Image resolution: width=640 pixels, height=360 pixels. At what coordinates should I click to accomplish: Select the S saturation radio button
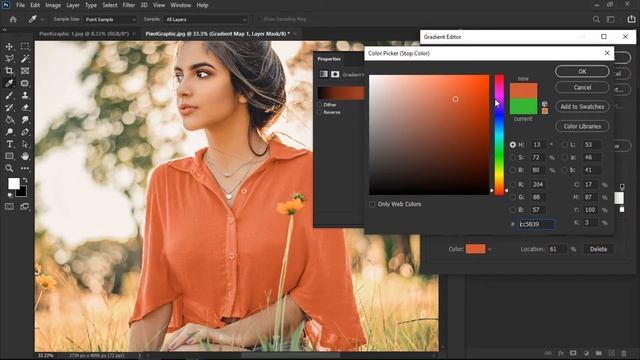coord(513,158)
